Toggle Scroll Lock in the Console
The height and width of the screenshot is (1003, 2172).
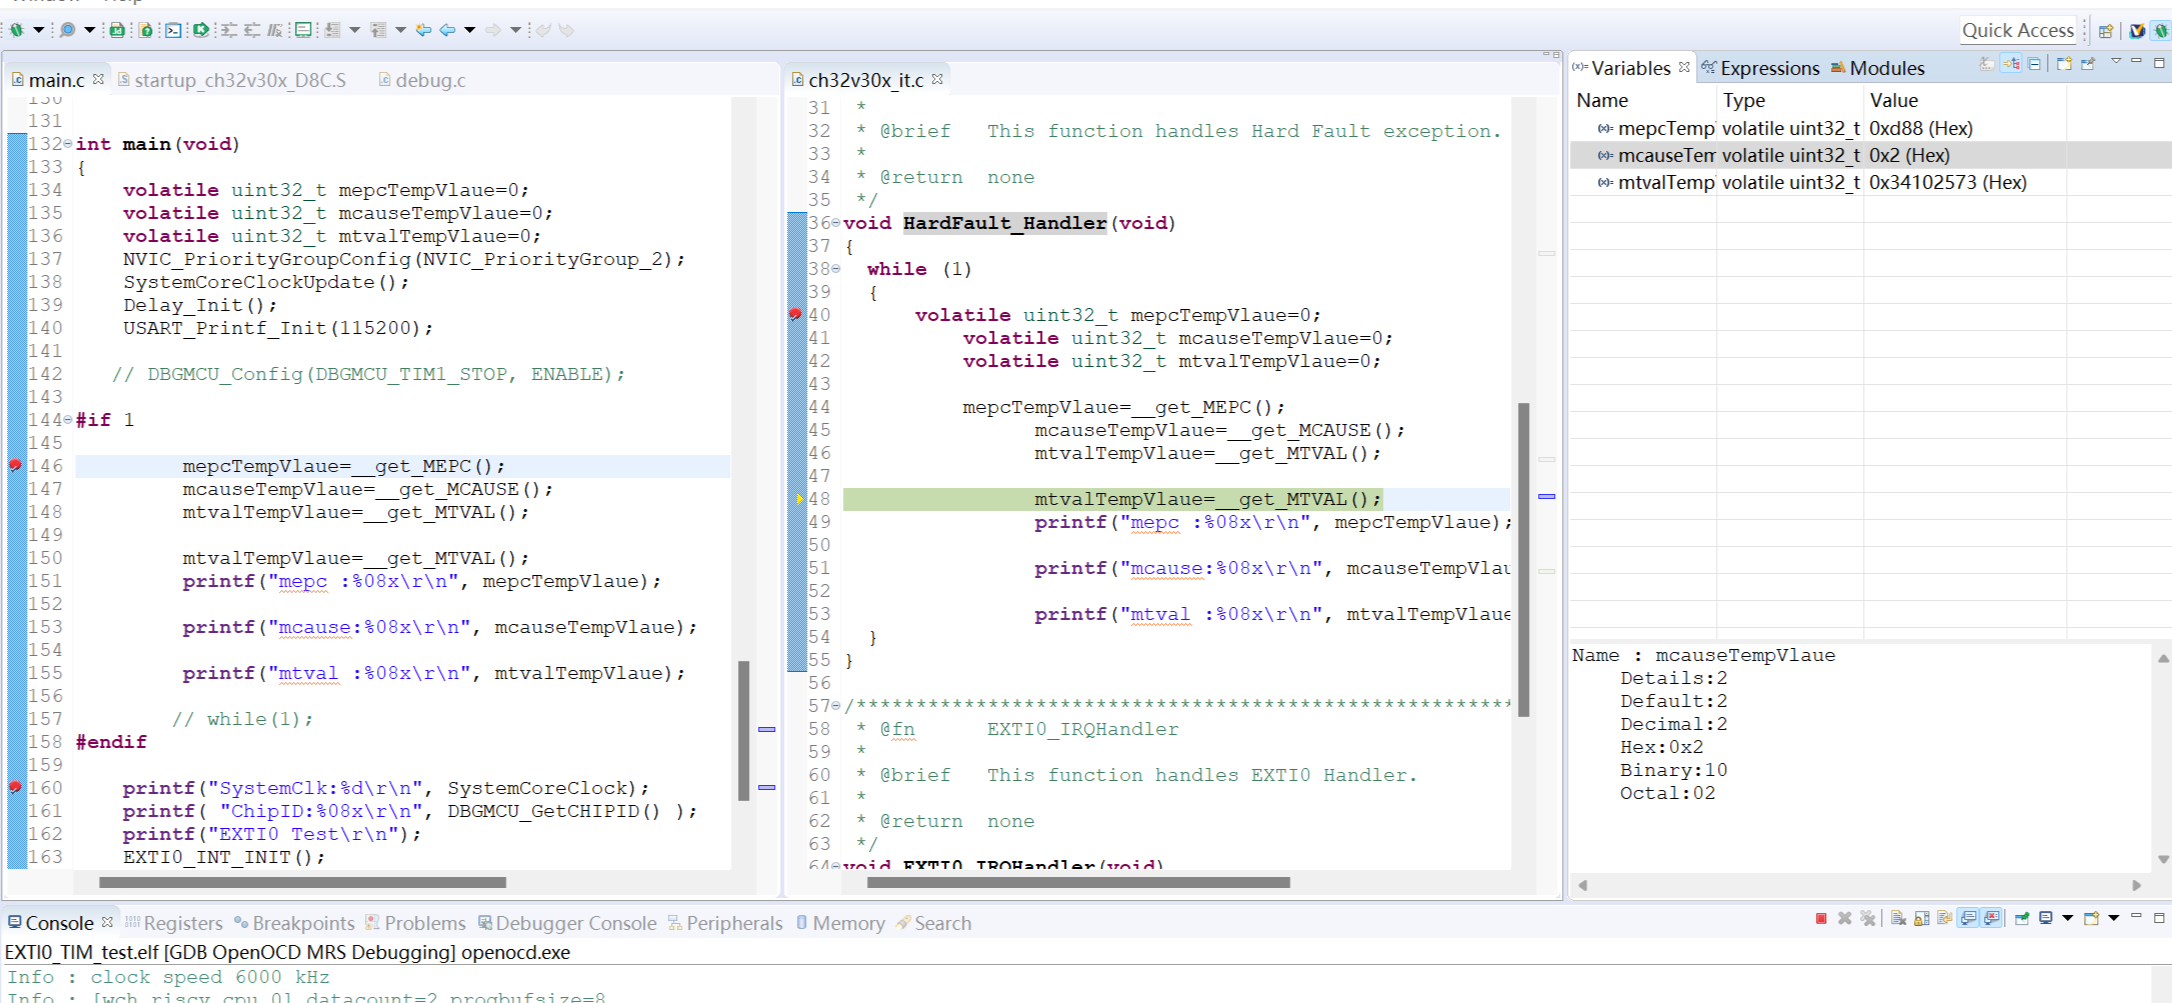pos(1920,918)
